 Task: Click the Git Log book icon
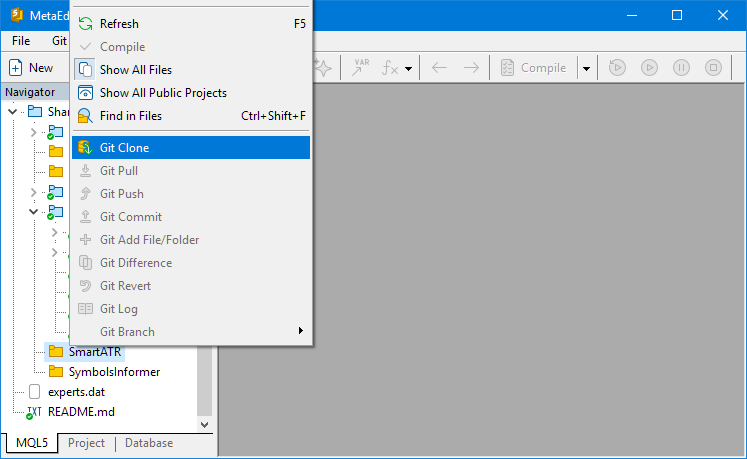tap(85, 309)
